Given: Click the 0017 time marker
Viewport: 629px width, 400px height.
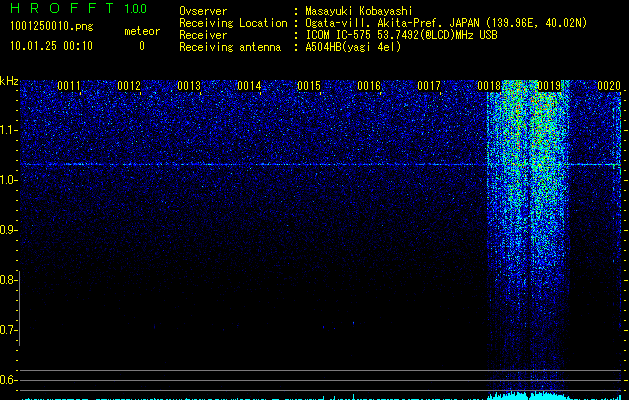Looking at the screenshot, I should [x=429, y=86].
